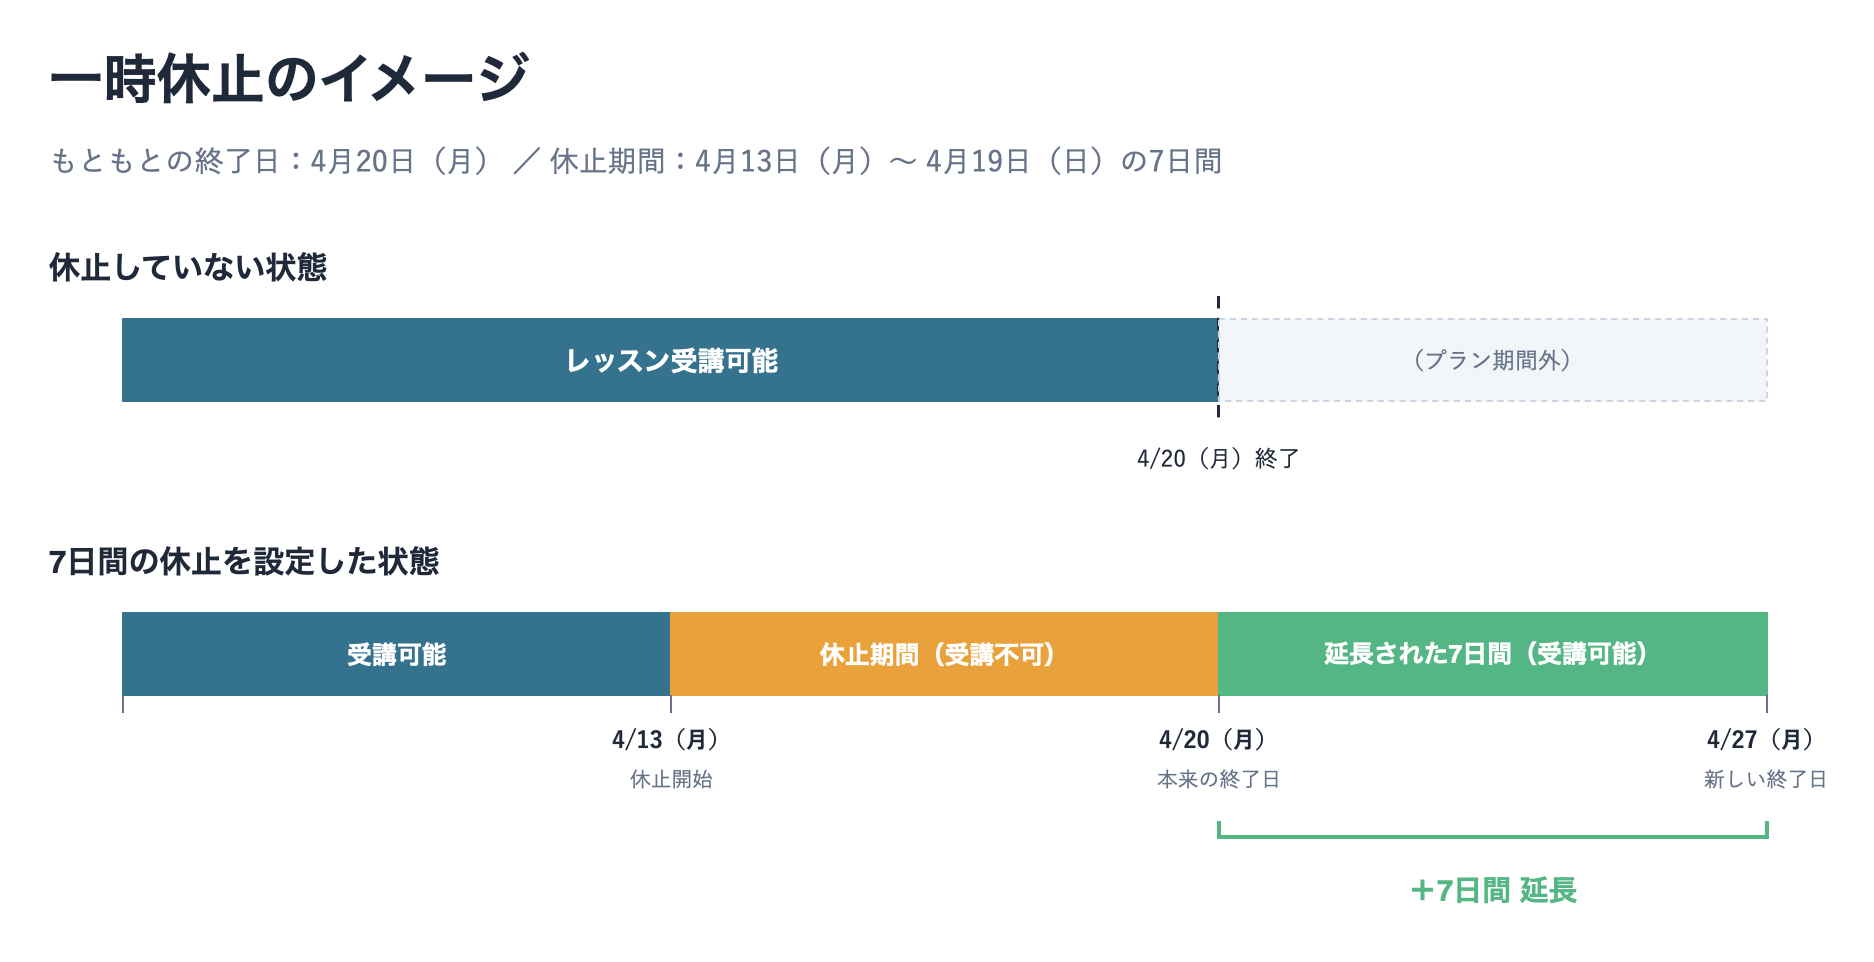1874x962 pixels.
Task: Click the tick mark at timeline start
Action: (123, 704)
